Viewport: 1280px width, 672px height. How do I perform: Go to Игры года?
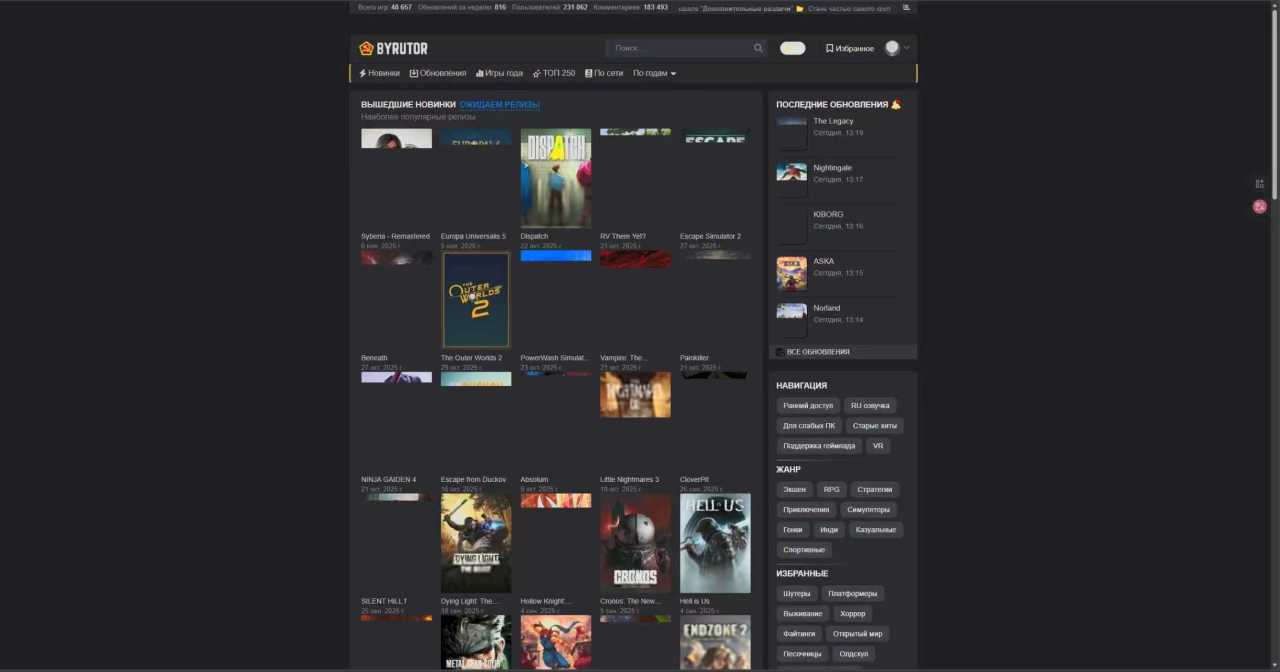coord(499,73)
